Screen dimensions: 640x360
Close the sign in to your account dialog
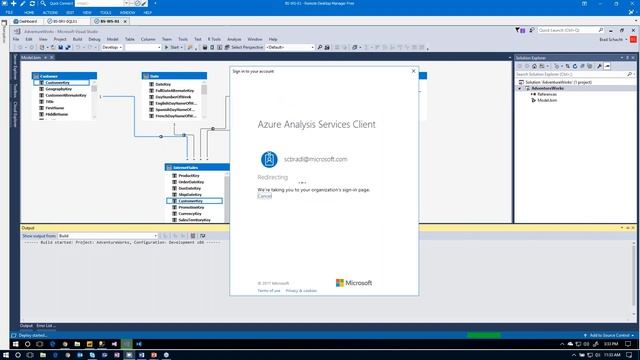click(x=413, y=71)
